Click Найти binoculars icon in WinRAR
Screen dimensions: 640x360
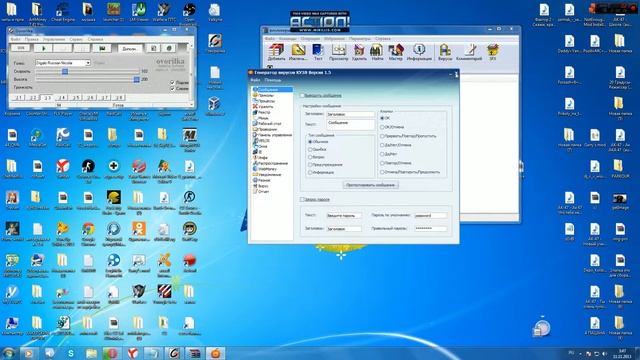click(377, 53)
